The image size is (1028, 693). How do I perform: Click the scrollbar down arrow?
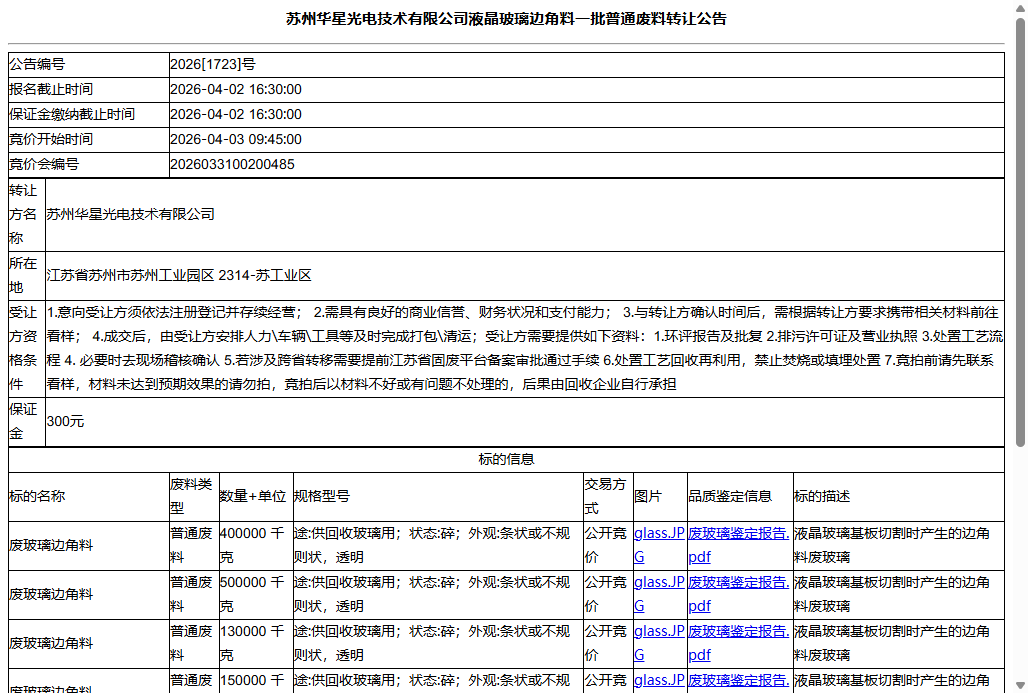[x=1020, y=685]
